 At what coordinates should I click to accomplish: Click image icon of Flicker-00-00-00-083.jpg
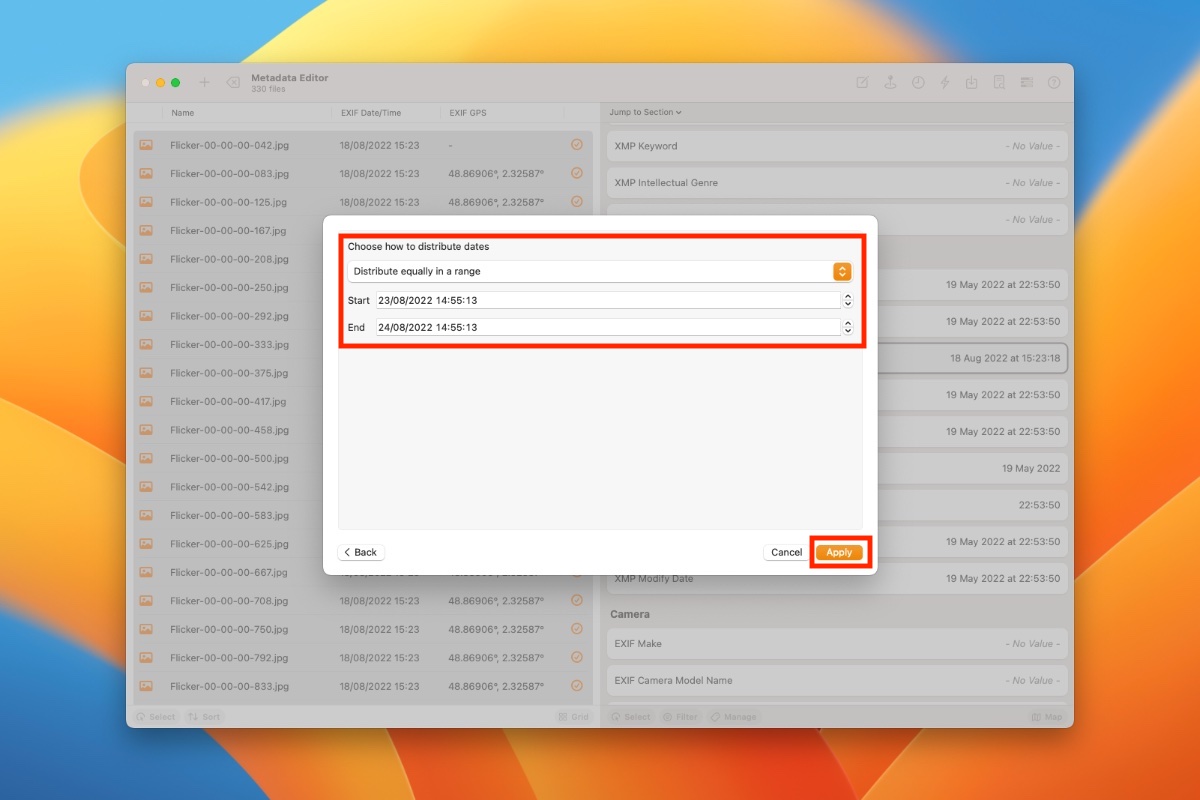tap(146, 173)
